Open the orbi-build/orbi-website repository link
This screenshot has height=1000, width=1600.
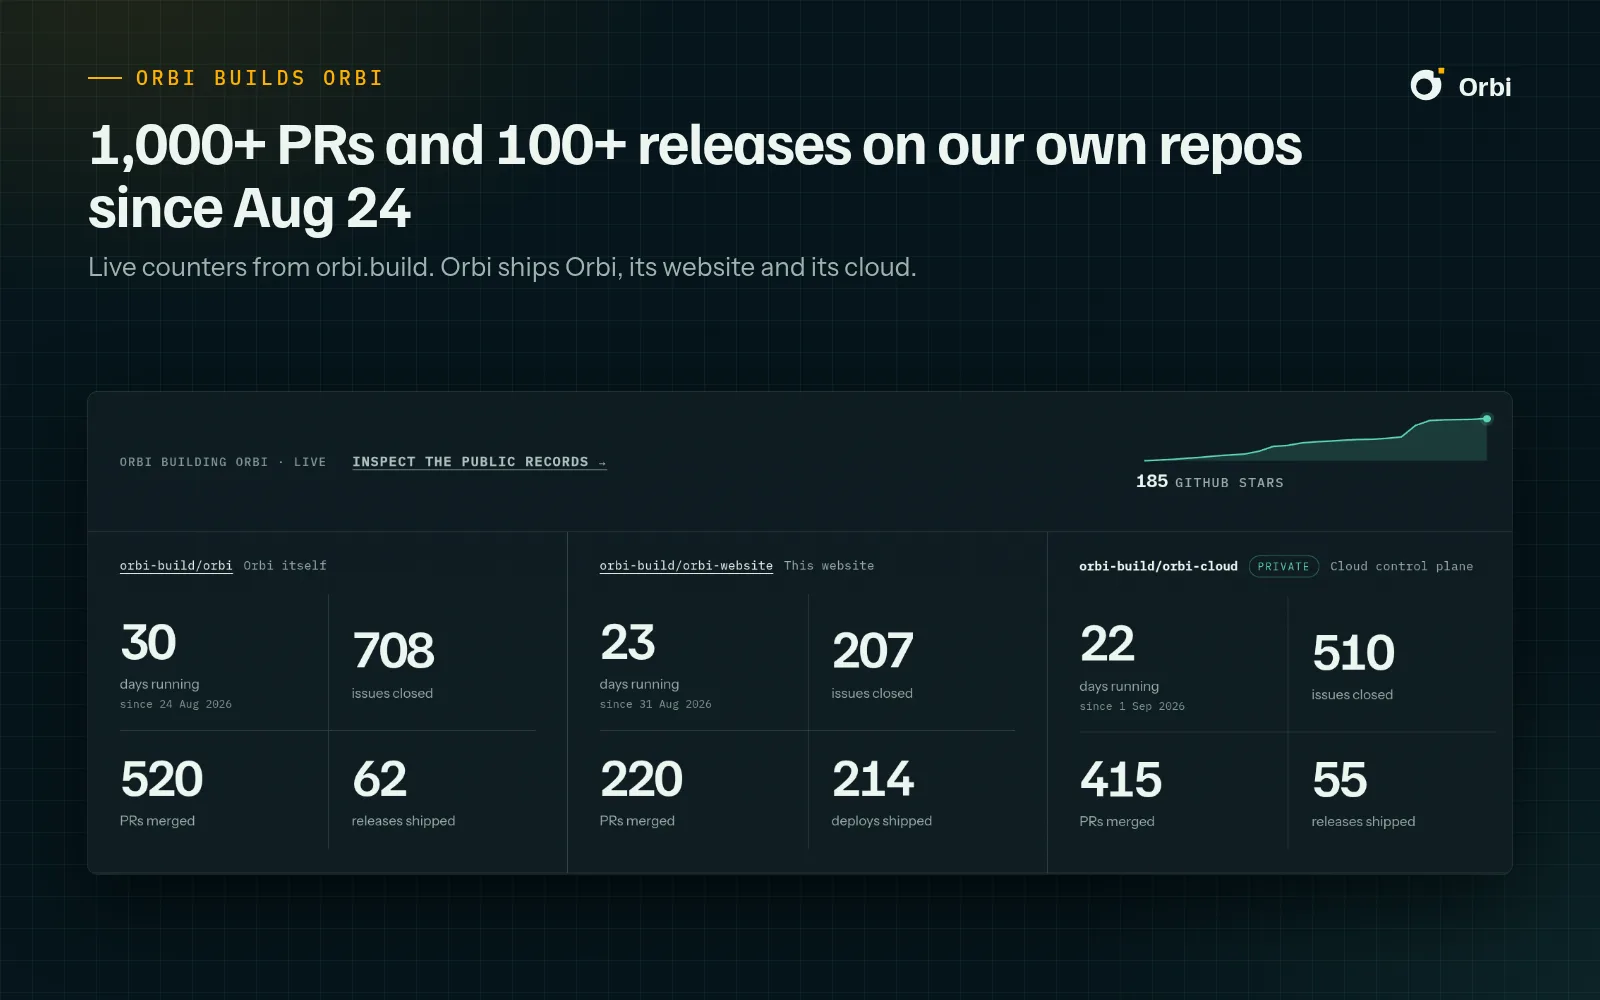[686, 566]
